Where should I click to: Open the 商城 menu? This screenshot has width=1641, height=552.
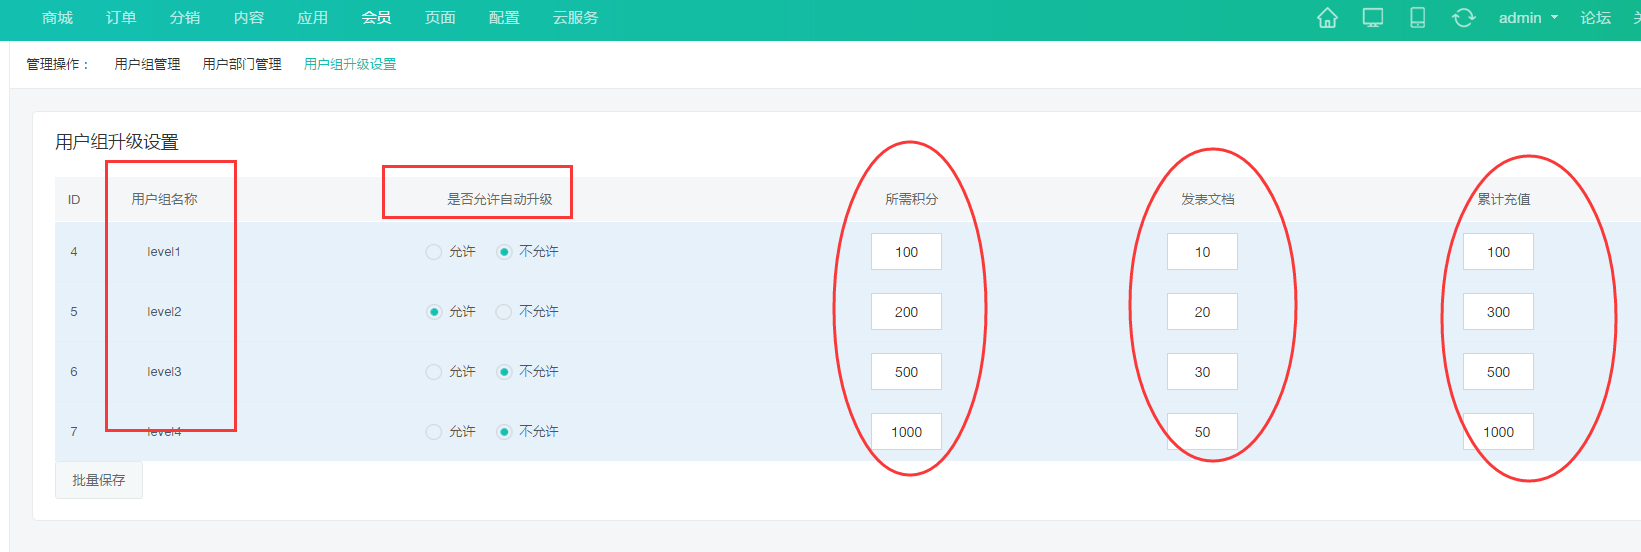57,18
